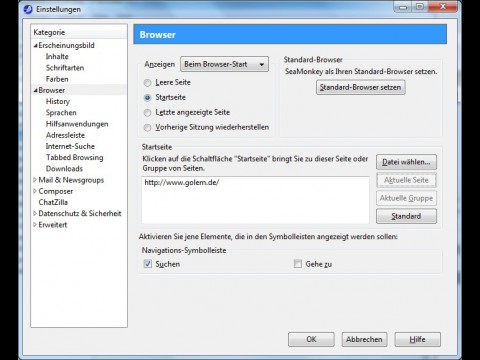
Task: Select the Leere Seite radio option
Action: (x=147, y=83)
